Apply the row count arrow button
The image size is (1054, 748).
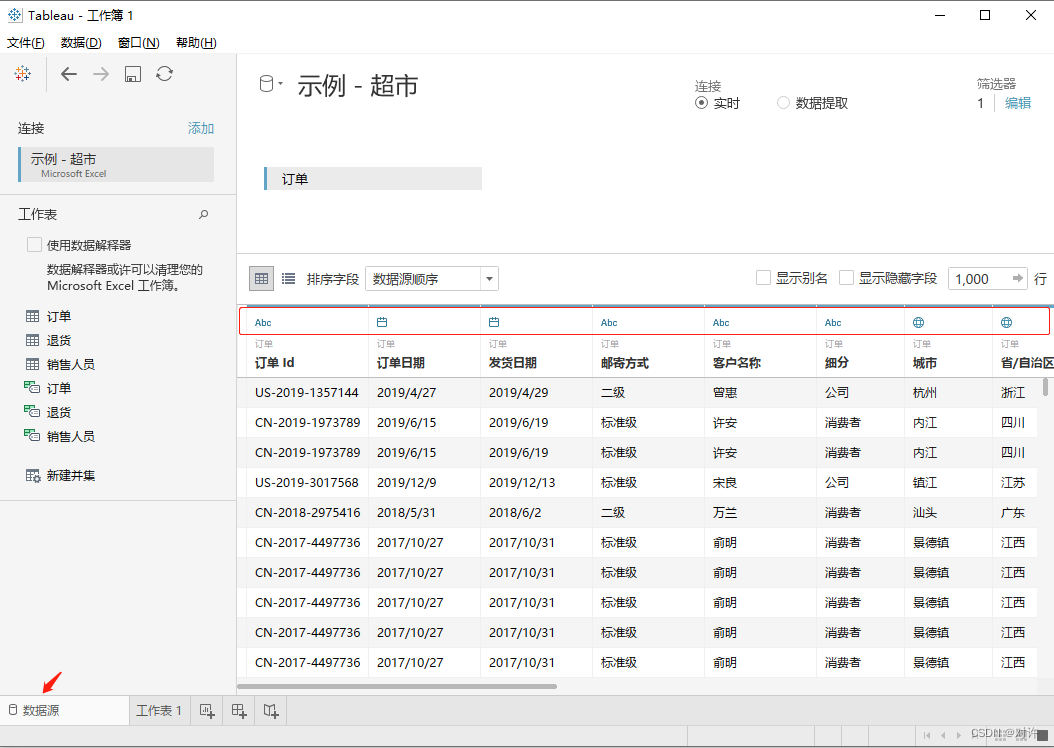pos(1018,278)
